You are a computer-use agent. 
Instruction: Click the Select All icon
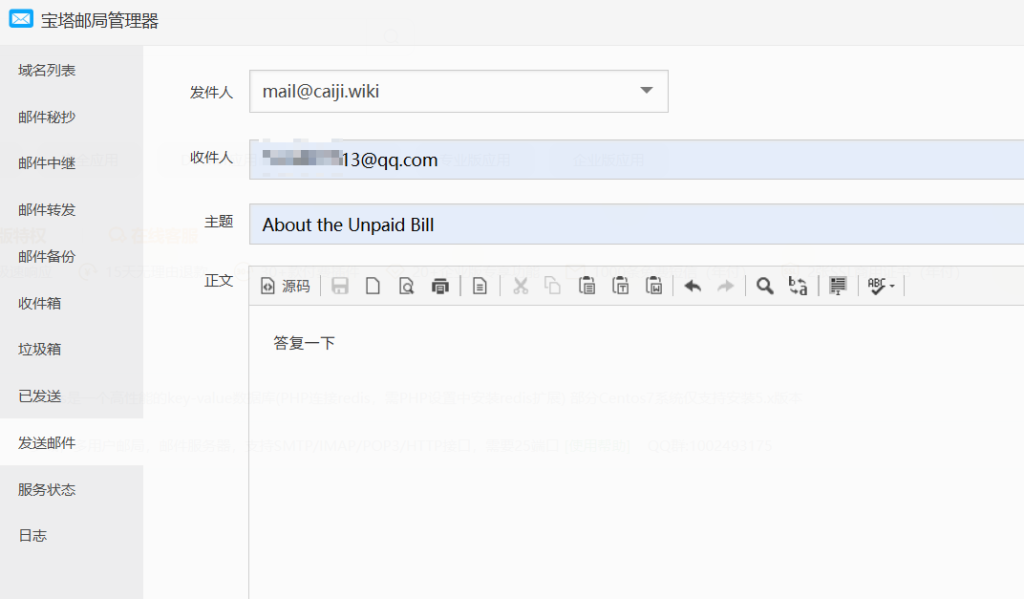pos(838,286)
